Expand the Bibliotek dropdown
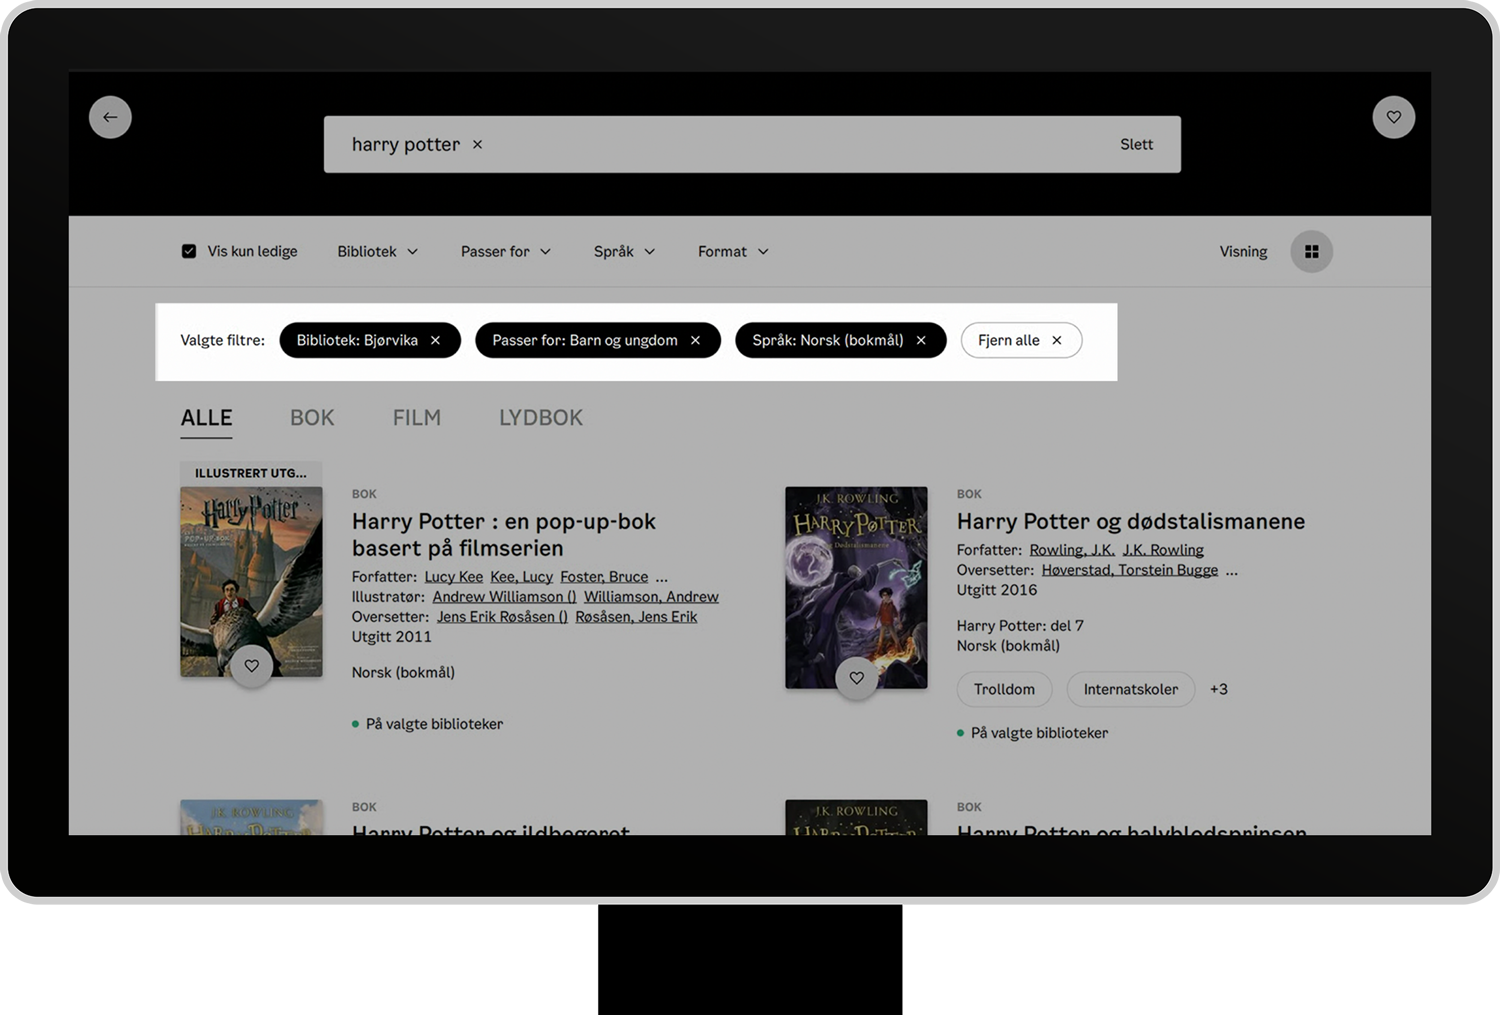1500x1015 pixels. pyautogui.click(x=377, y=252)
